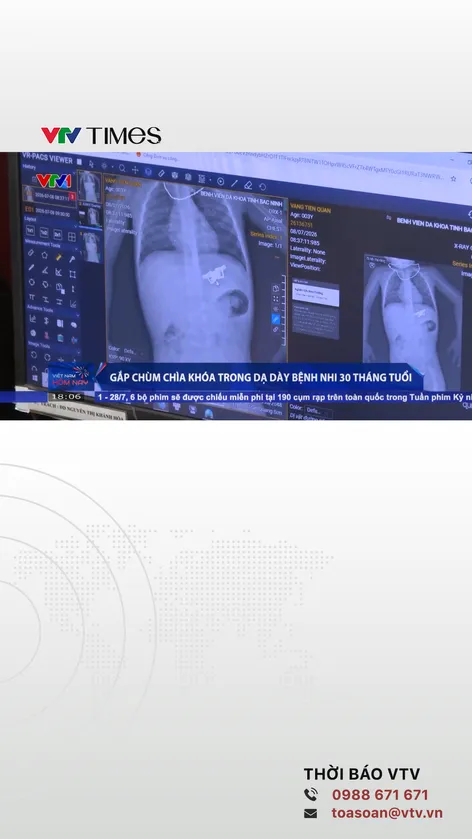Screen dimensions: 472x839
Task: Select the pan cross-arrows tool
Action: click(x=135, y=170)
